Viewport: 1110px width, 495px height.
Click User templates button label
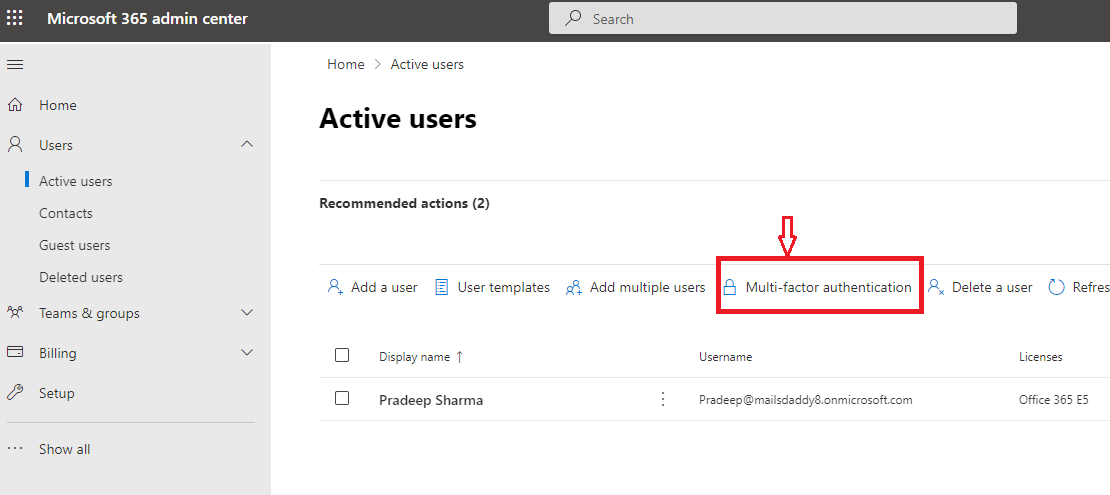(504, 288)
